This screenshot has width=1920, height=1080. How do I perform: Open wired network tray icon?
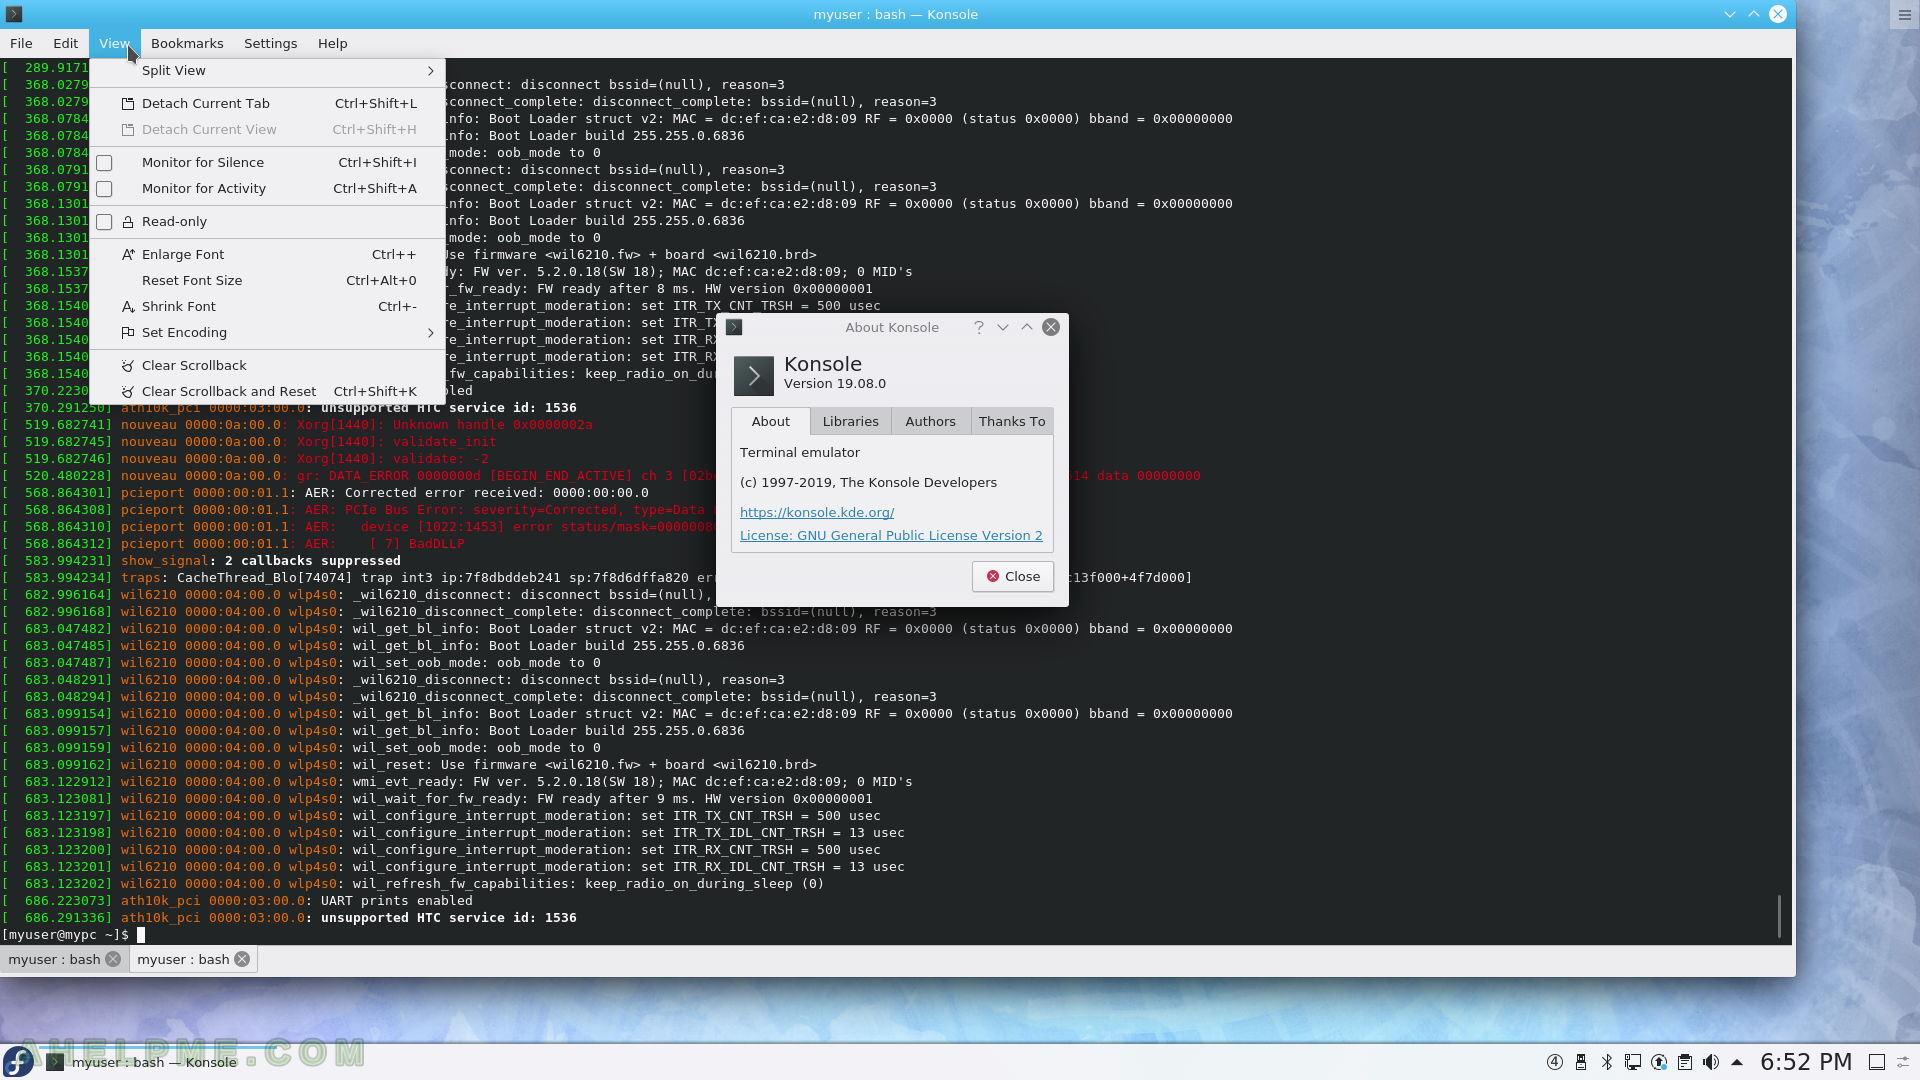[1633, 1062]
